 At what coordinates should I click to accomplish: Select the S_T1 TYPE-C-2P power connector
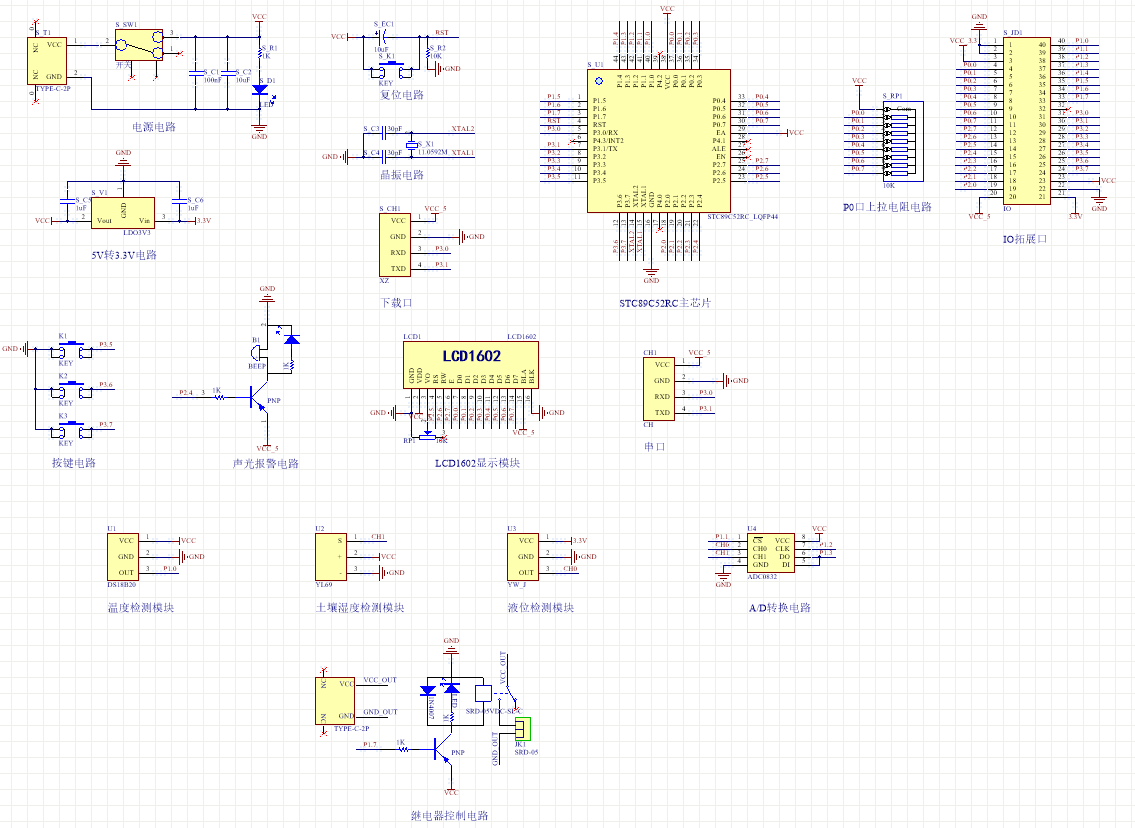(47, 61)
